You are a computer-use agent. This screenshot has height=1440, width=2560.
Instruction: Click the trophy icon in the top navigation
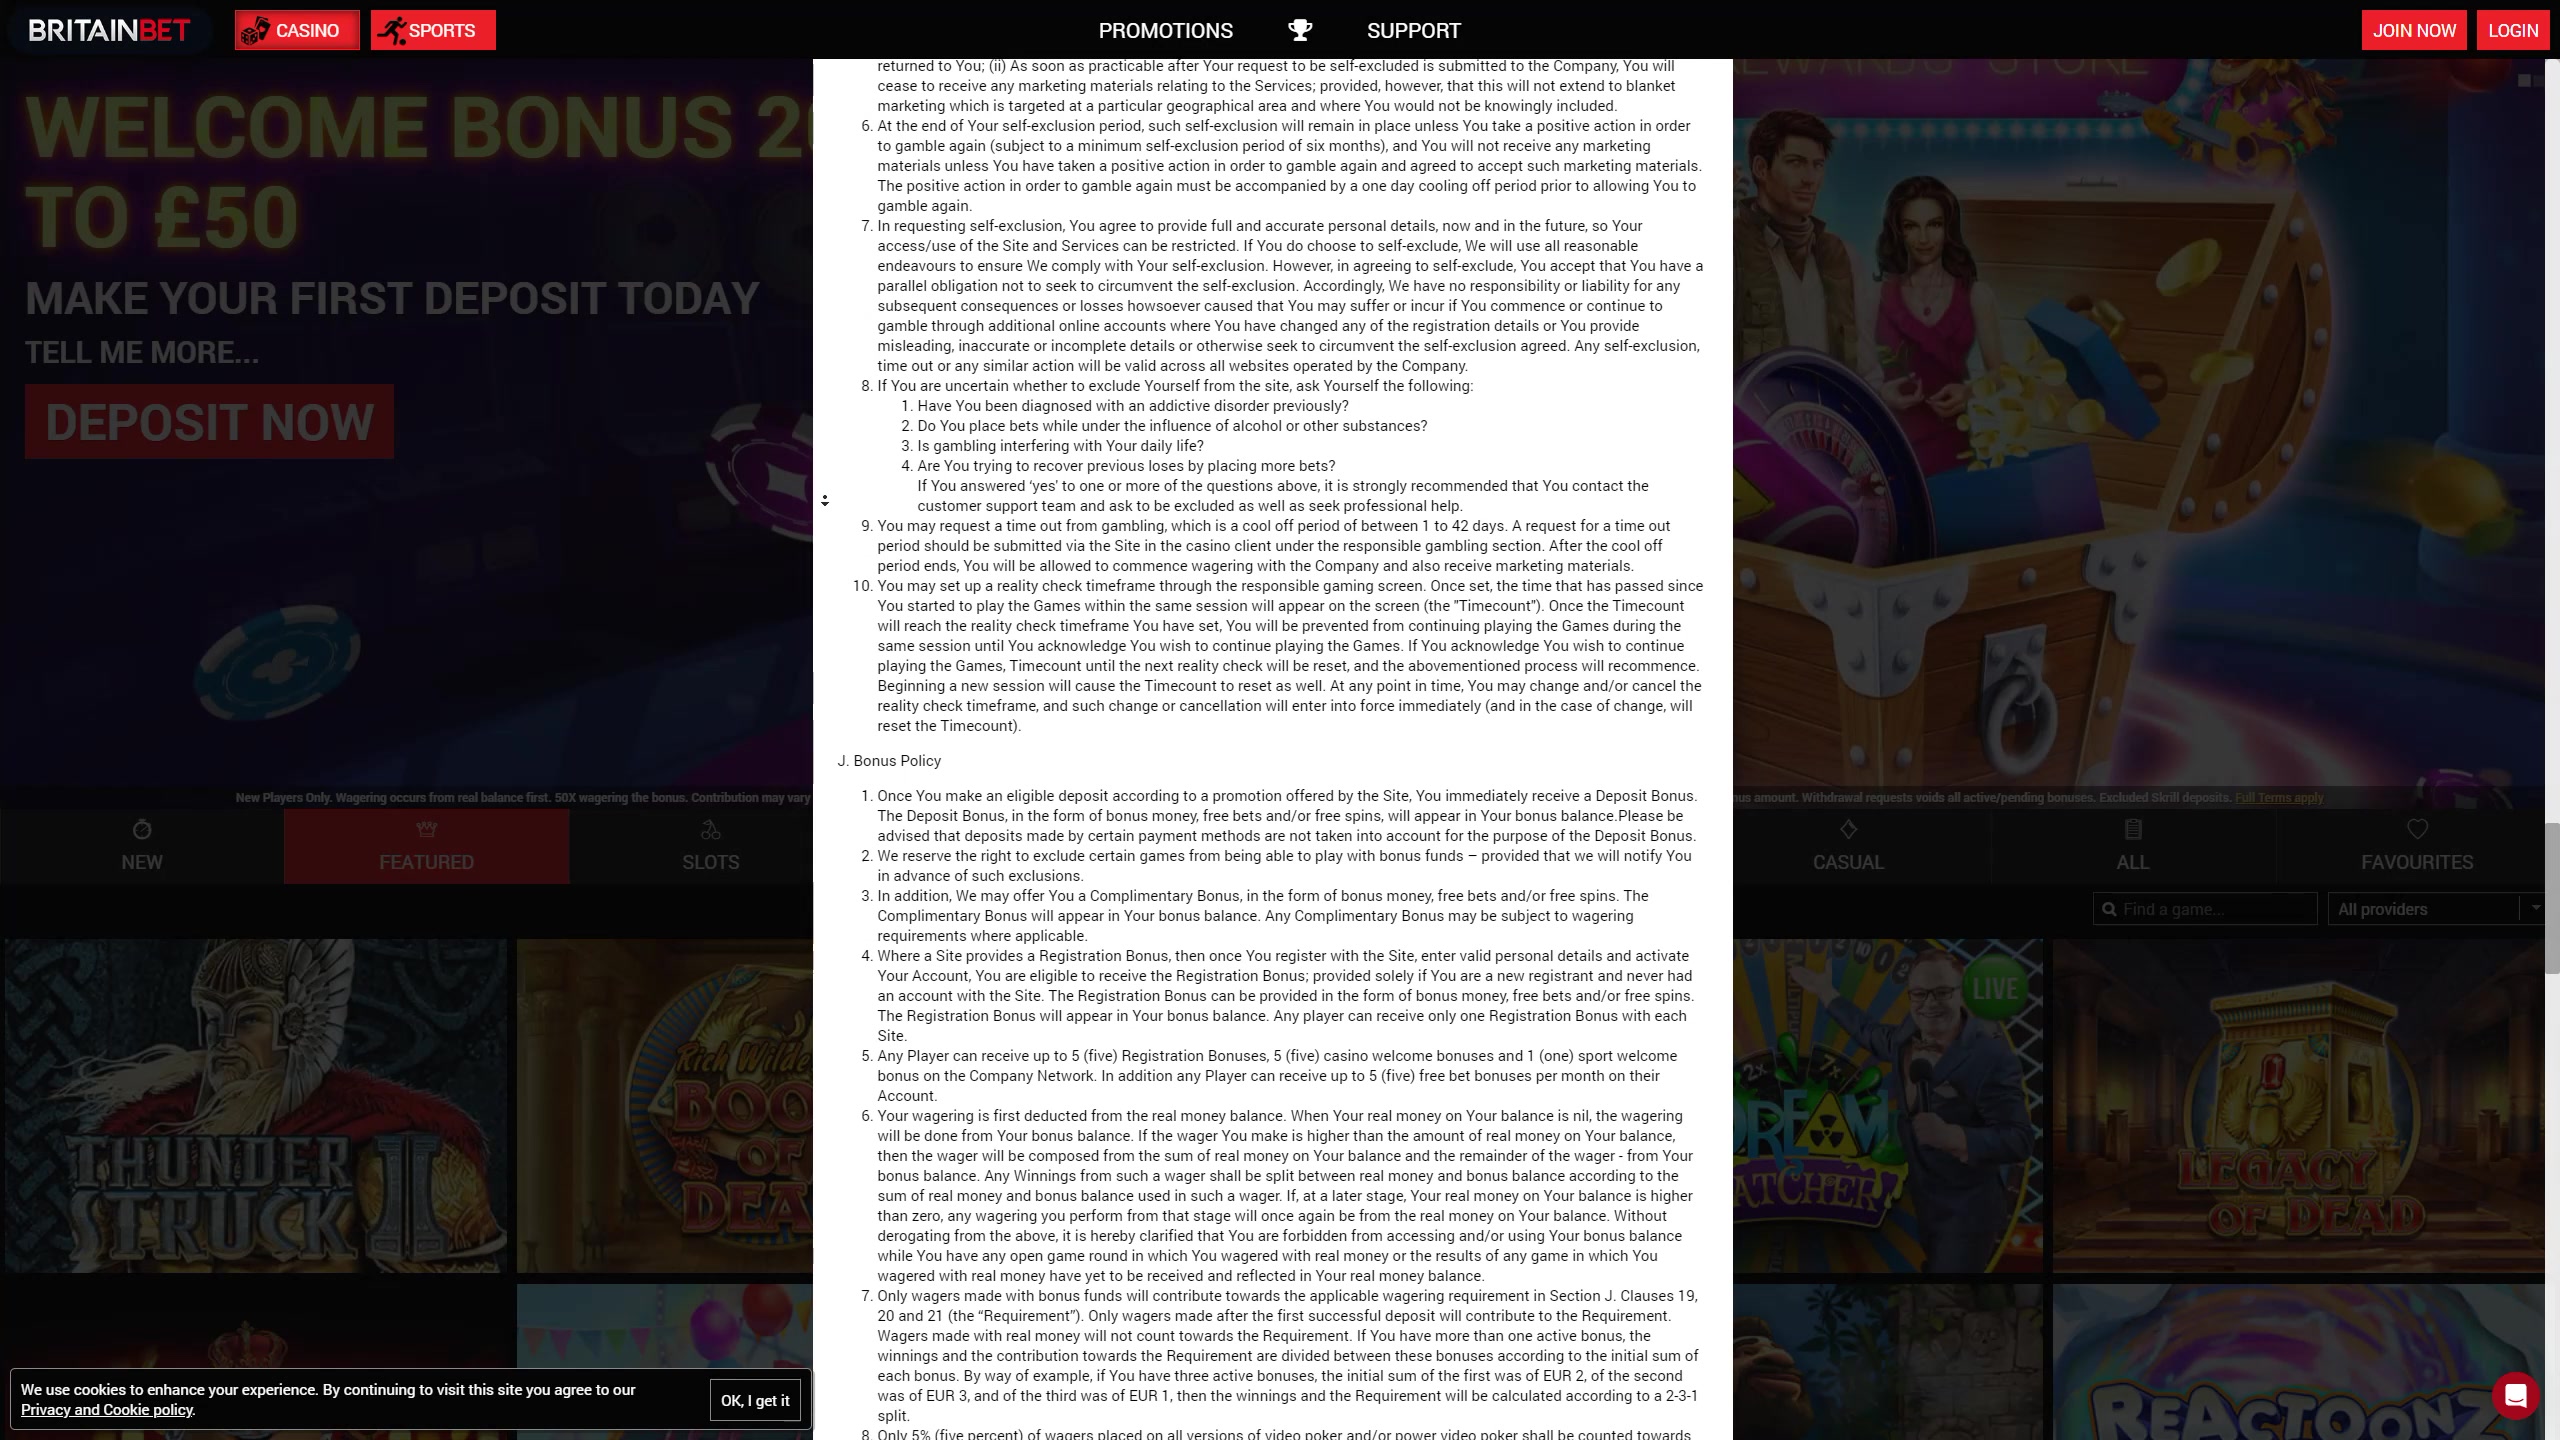(1299, 30)
